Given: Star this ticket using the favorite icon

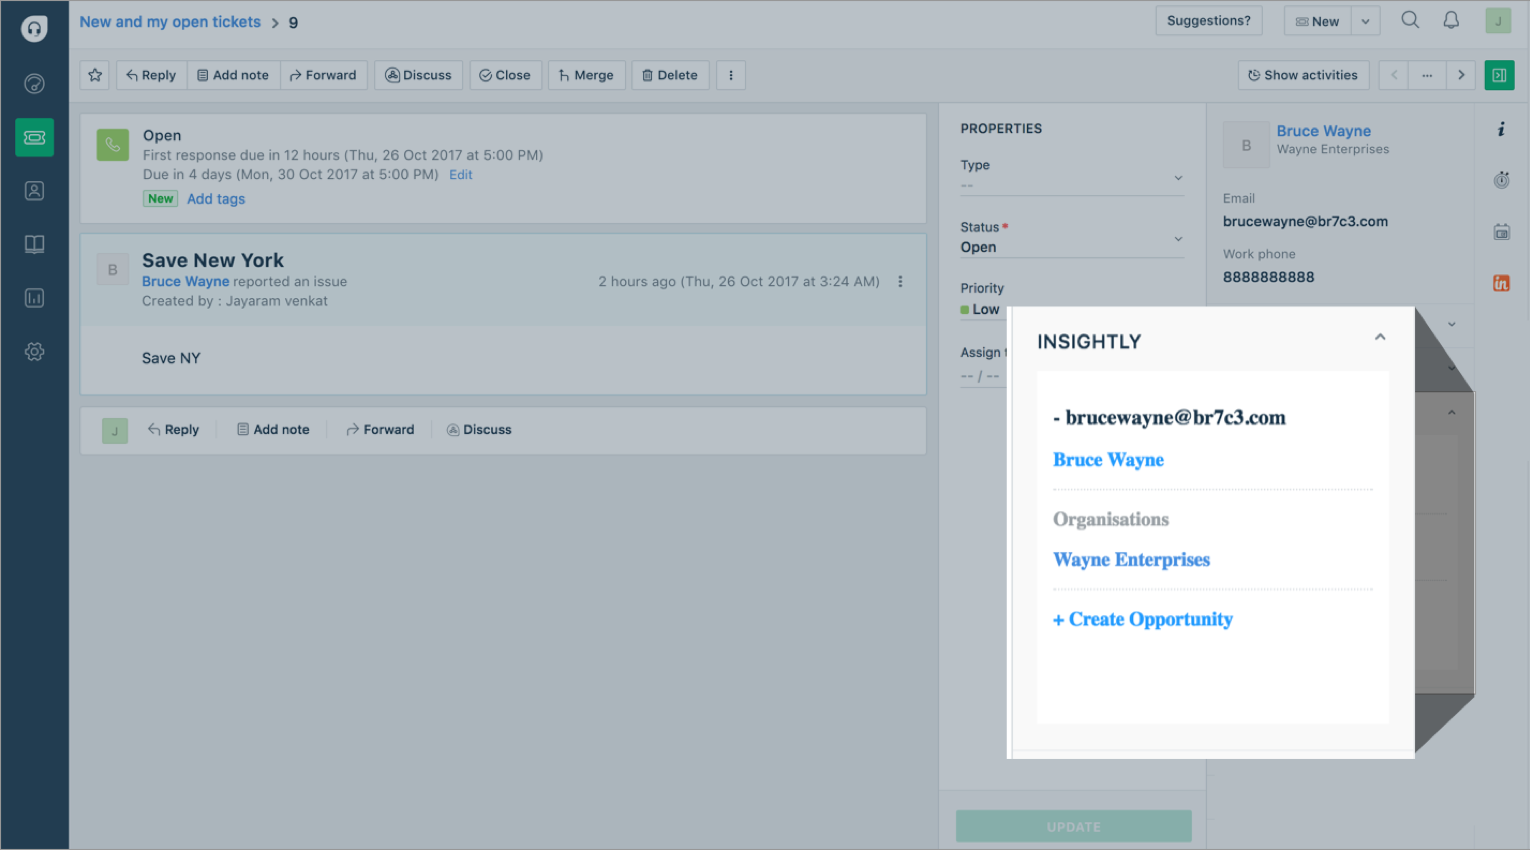Looking at the screenshot, I should click(94, 74).
